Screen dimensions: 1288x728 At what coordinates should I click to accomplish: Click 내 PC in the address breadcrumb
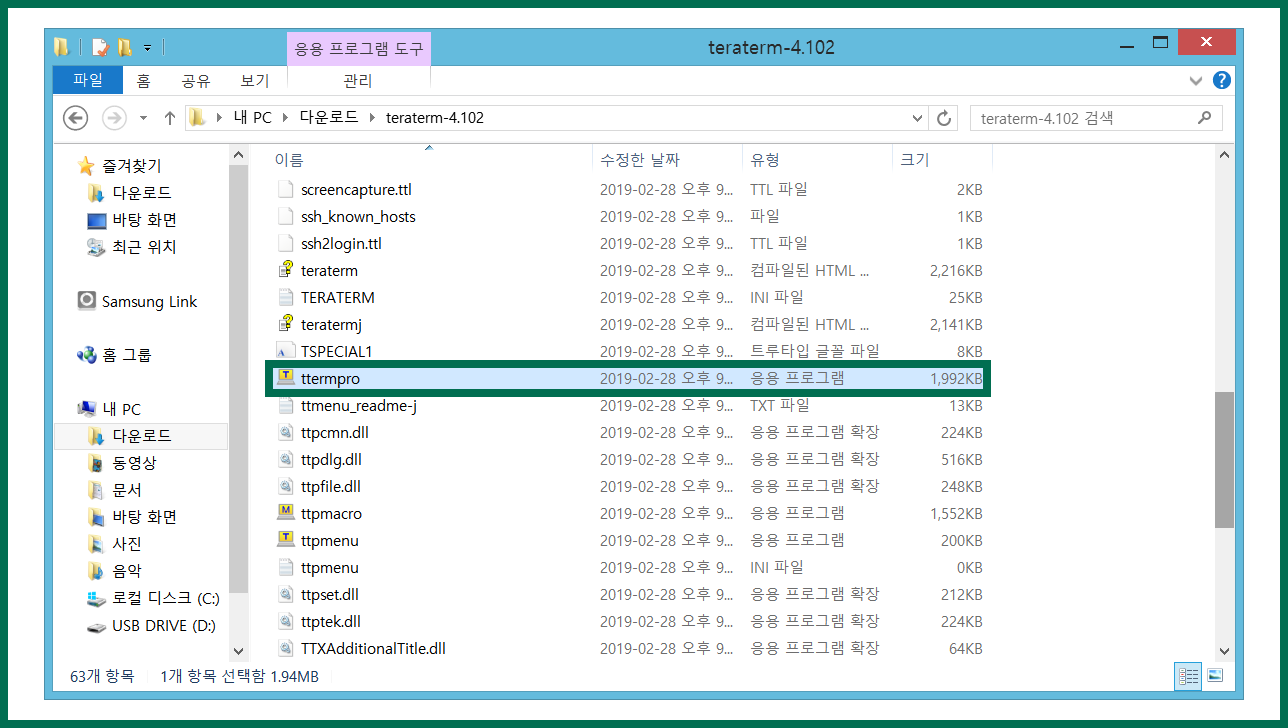pyautogui.click(x=253, y=118)
